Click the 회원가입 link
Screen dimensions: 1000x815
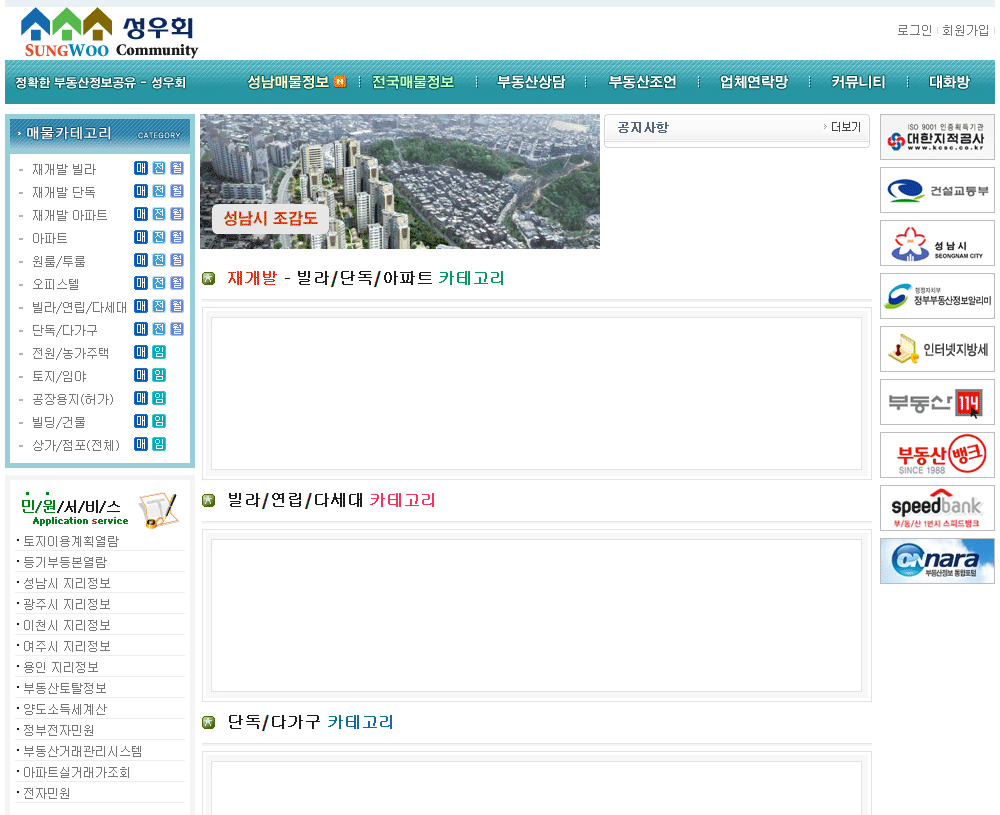pyautogui.click(x=965, y=31)
